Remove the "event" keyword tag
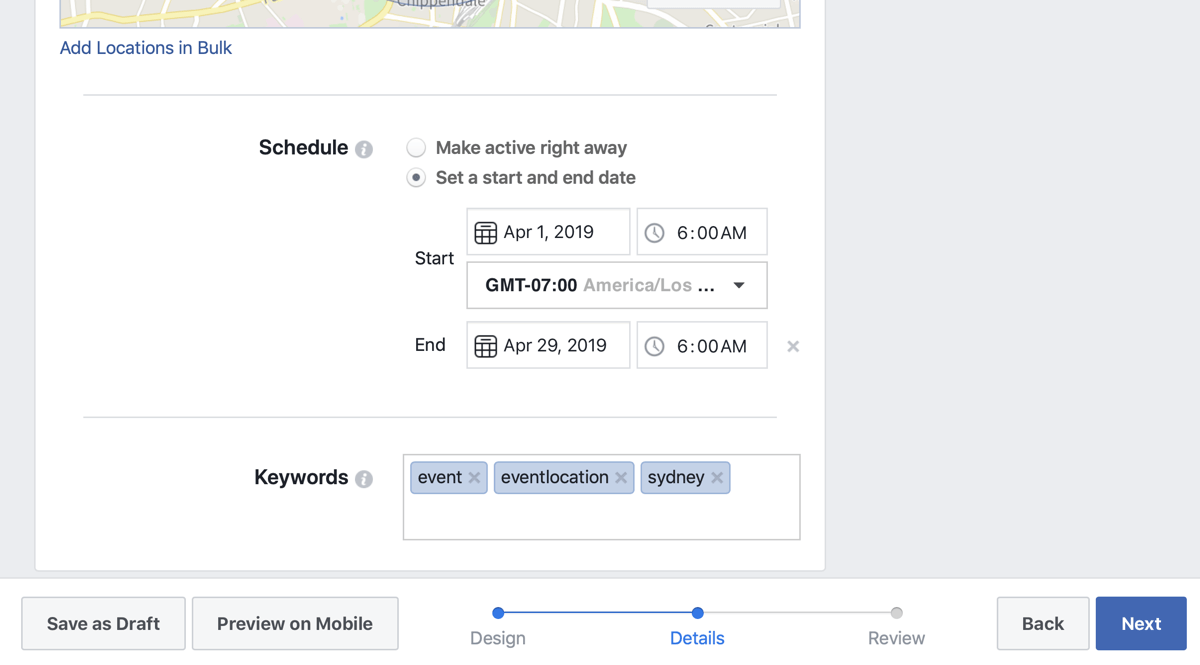Screen dimensions: 1200x665 pos(473,477)
